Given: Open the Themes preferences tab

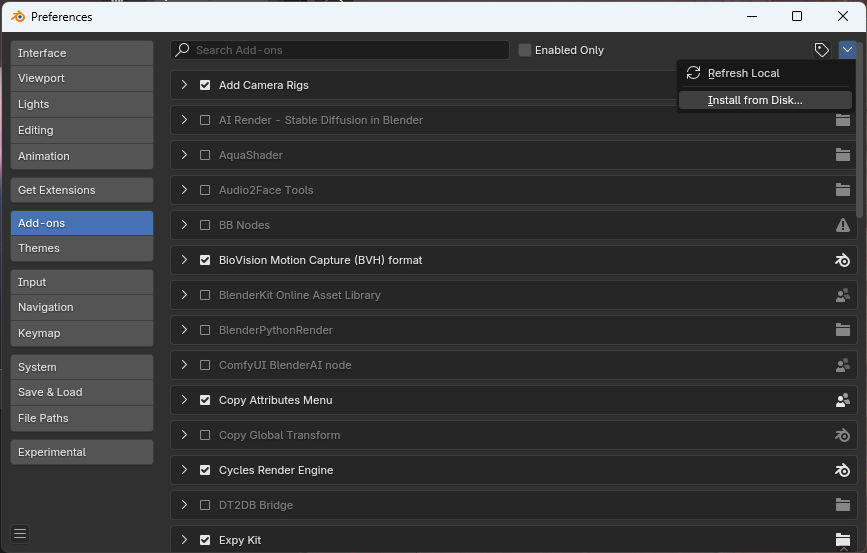Looking at the screenshot, I should (x=82, y=248).
